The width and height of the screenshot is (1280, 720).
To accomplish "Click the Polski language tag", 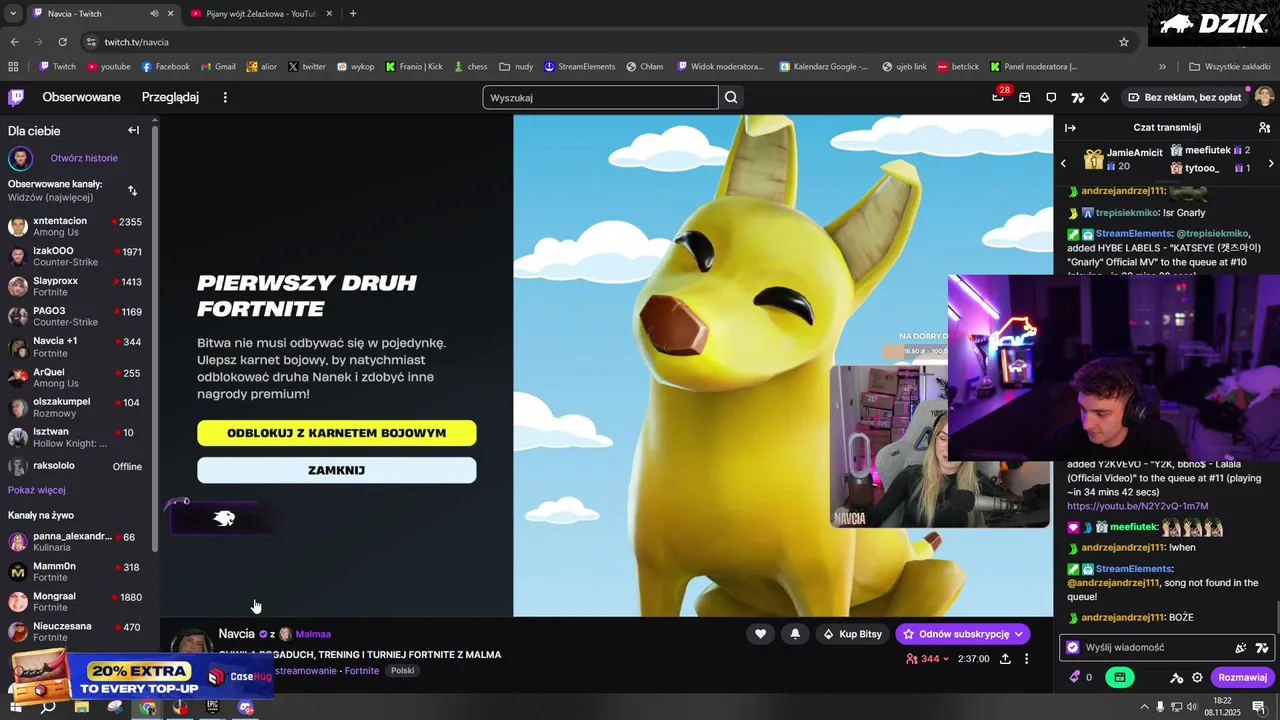I will [403, 671].
